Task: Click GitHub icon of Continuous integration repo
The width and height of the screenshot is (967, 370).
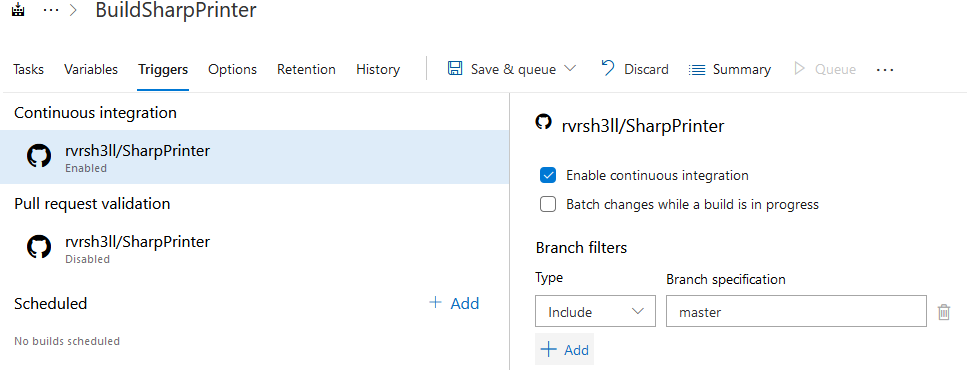Action: coord(39,156)
